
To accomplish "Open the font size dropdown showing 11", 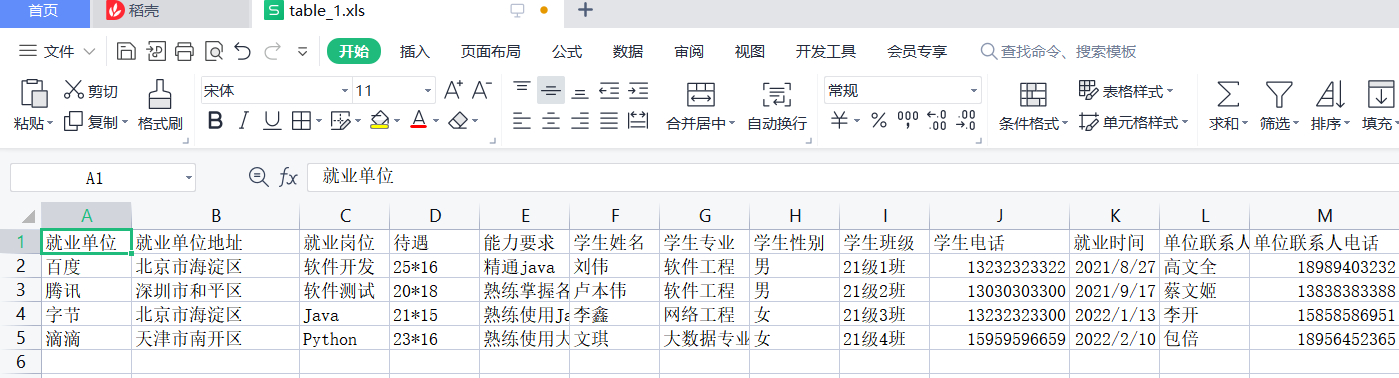I will [428, 91].
